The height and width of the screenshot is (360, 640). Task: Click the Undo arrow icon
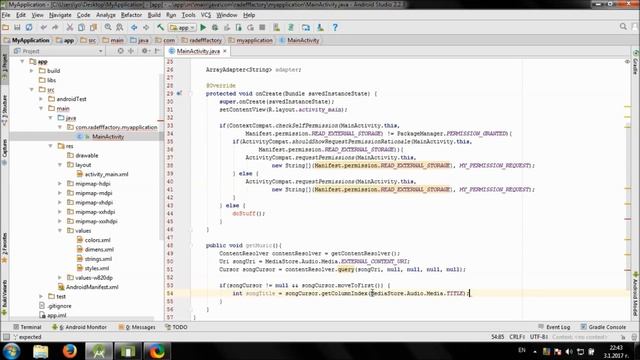(x=43, y=27)
